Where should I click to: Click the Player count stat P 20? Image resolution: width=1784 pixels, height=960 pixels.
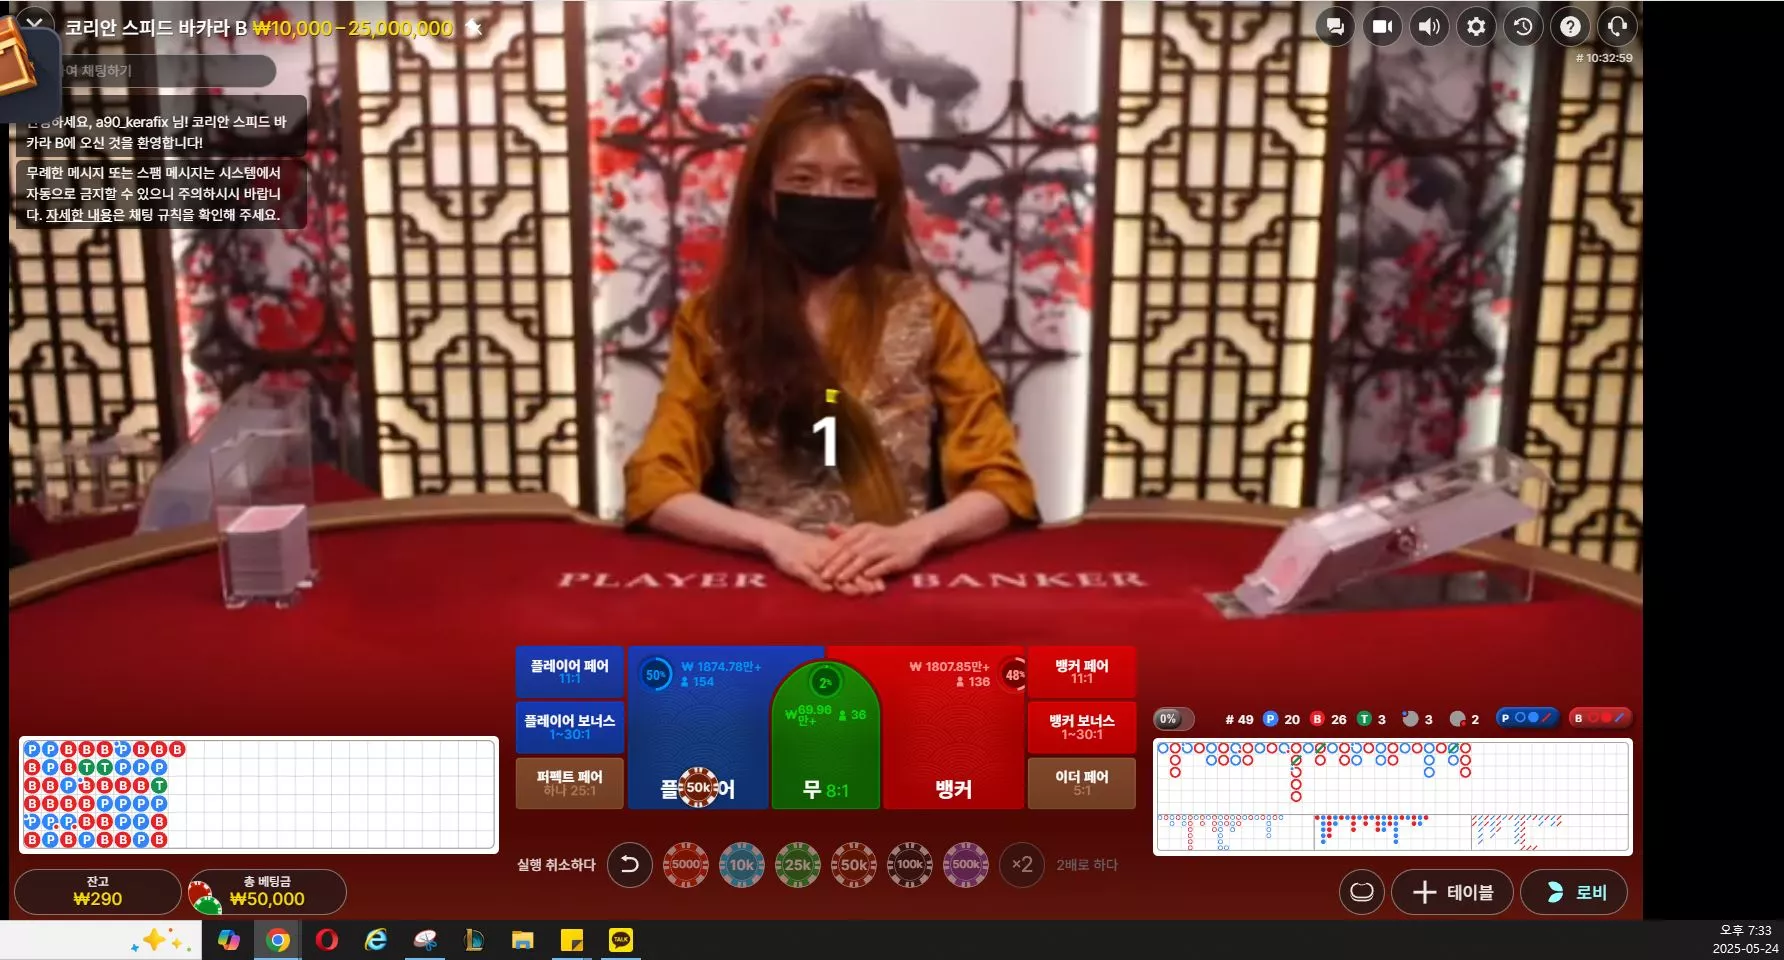pyautogui.click(x=1281, y=719)
